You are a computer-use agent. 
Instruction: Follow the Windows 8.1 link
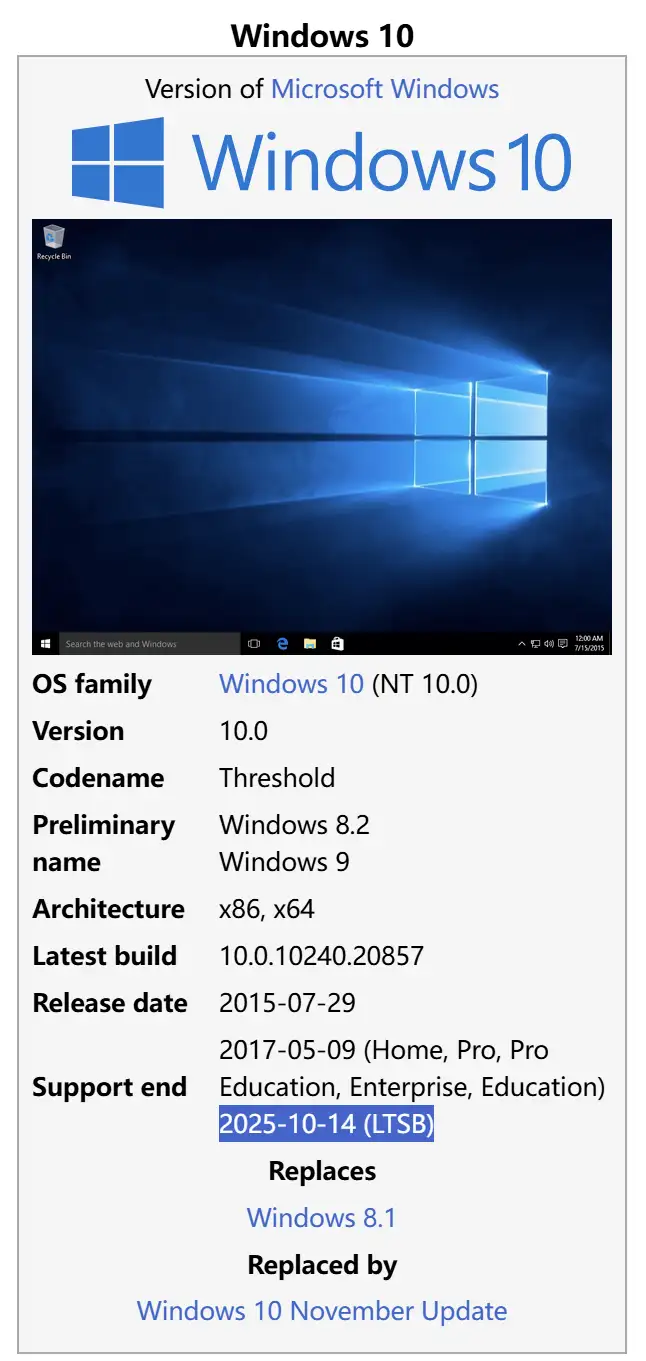click(322, 1218)
